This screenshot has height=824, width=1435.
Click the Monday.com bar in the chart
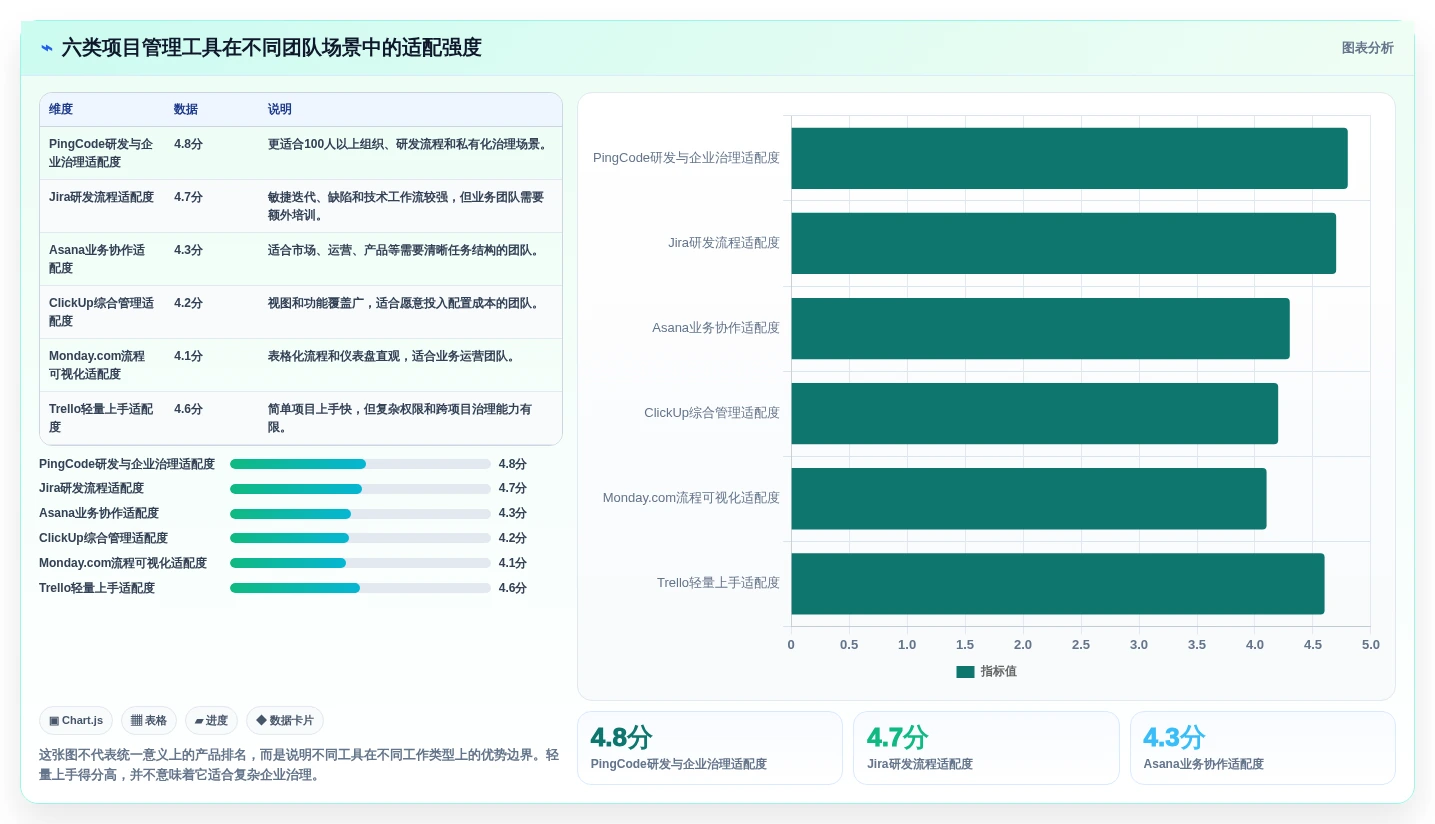(1028, 498)
